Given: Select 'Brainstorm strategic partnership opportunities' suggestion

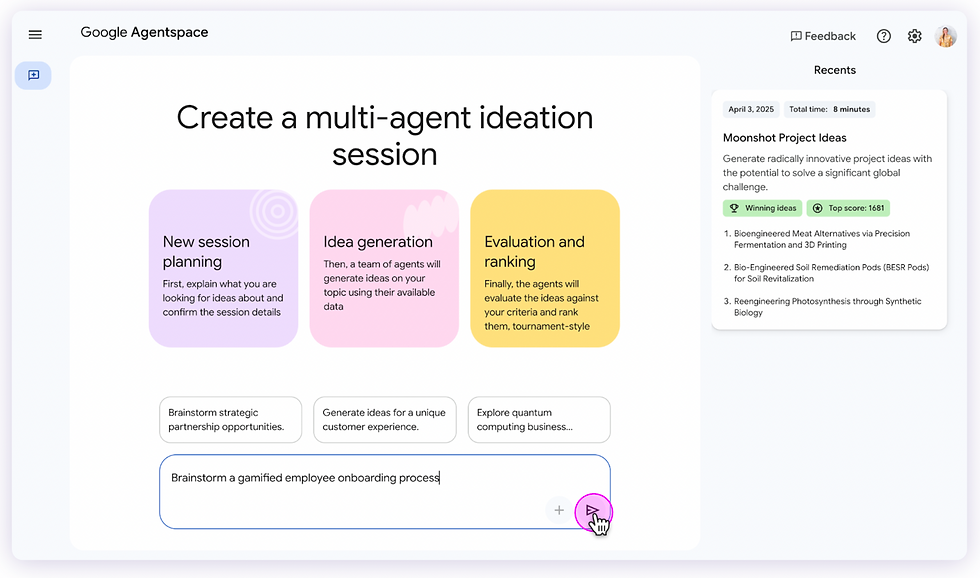Looking at the screenshot, I should 230,420.
